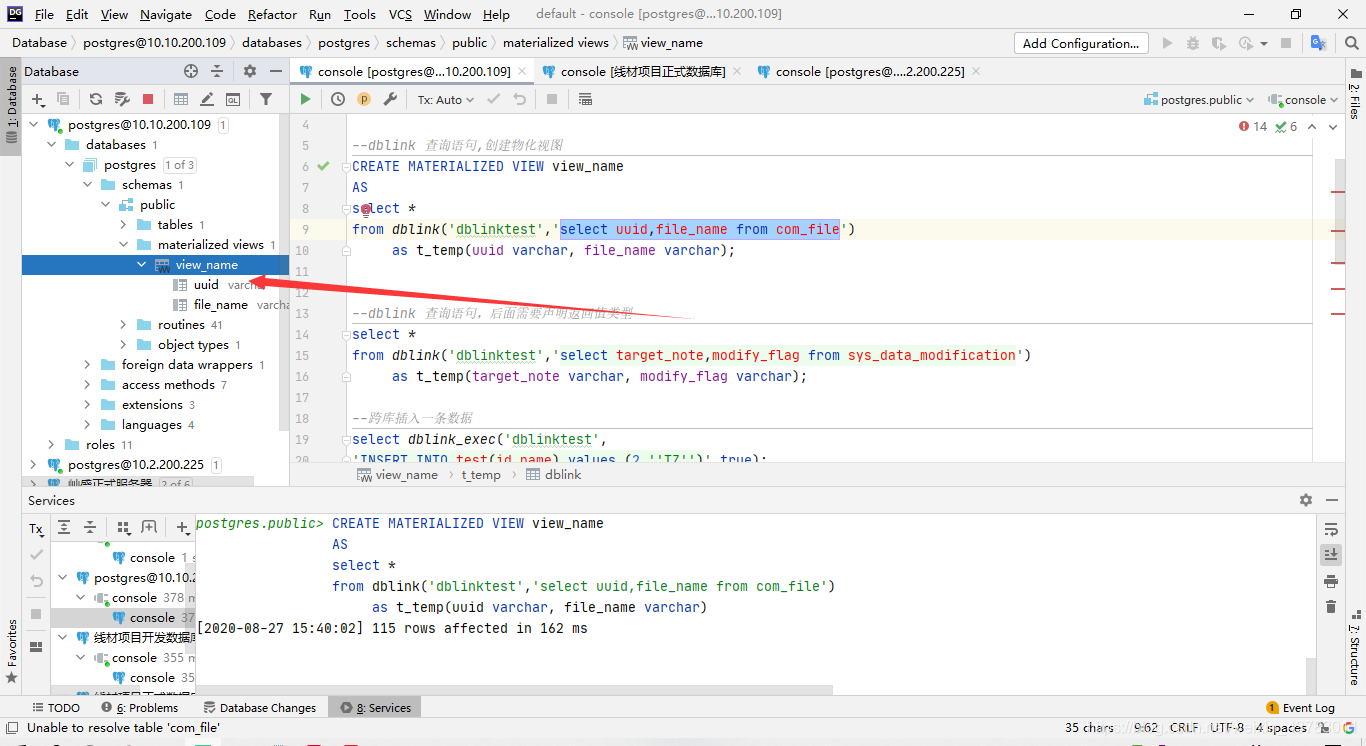Click 'materialized views' in the breadcrumb bar
1366x746 pixels.
tap(555, 43)
